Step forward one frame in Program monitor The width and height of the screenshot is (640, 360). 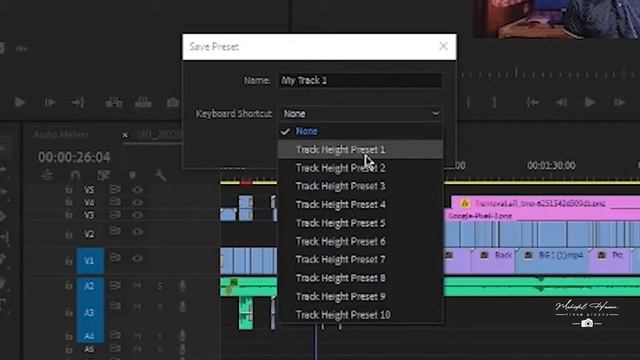coord(620,102)
